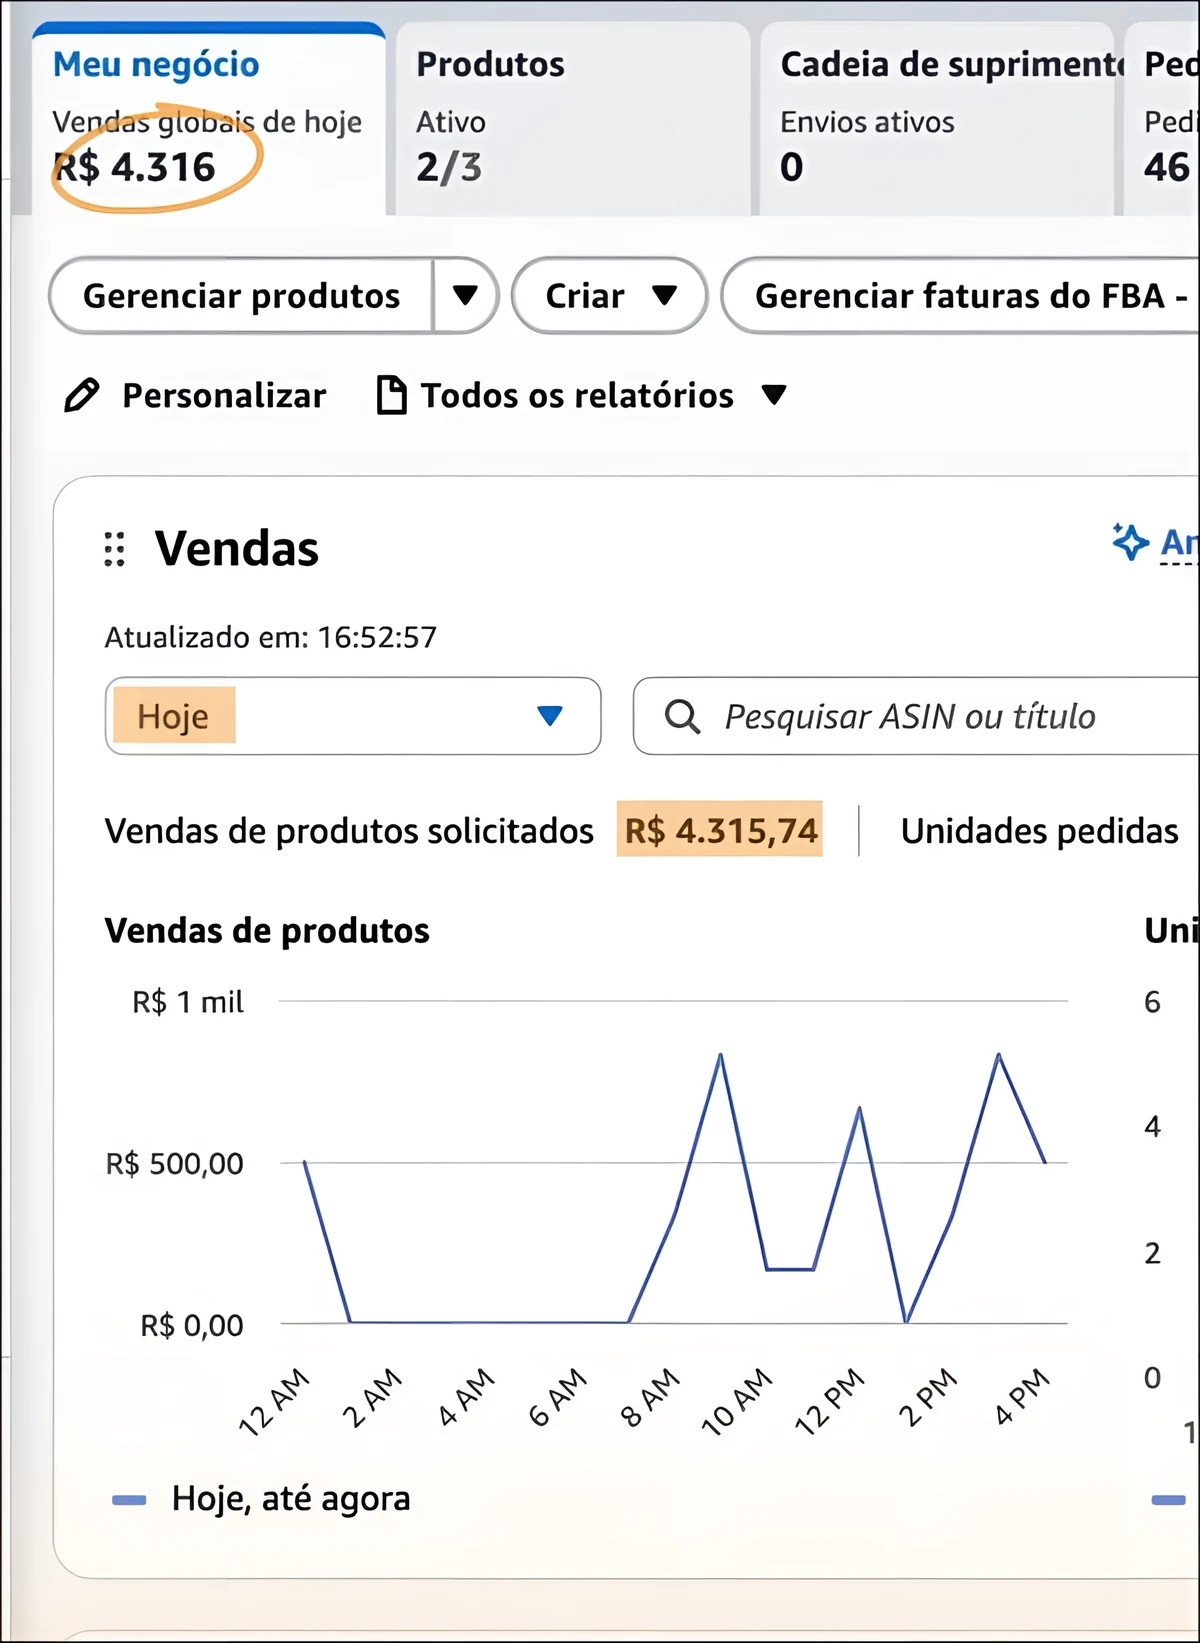This screenshot has height=1643, width=1200.
Task: Open the Criar dropdown menu
Action: (x=610, y=296)
